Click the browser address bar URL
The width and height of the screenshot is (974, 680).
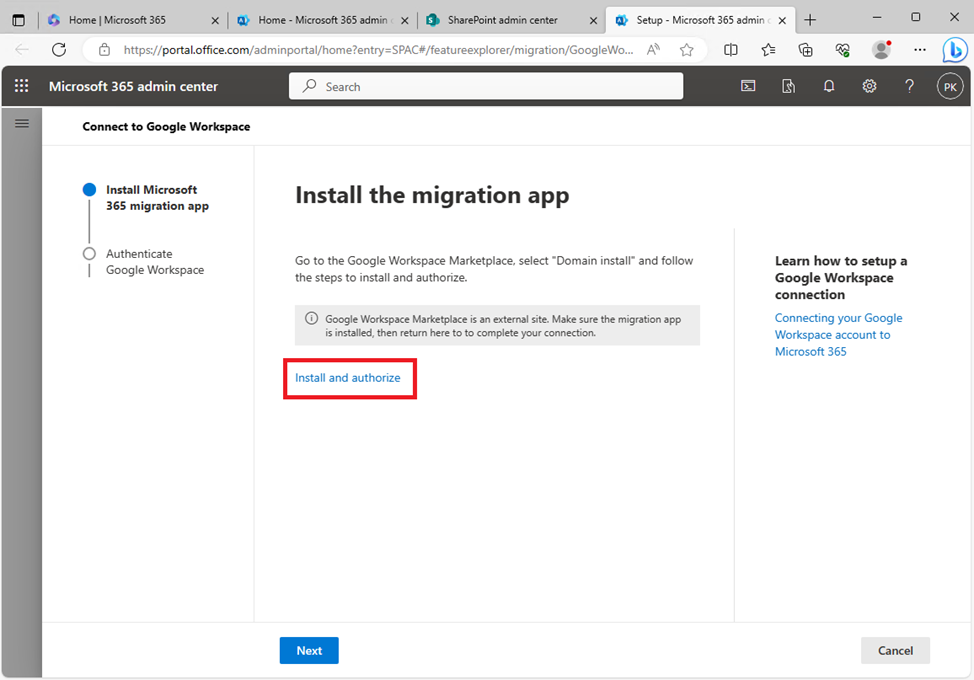[378, 50]
